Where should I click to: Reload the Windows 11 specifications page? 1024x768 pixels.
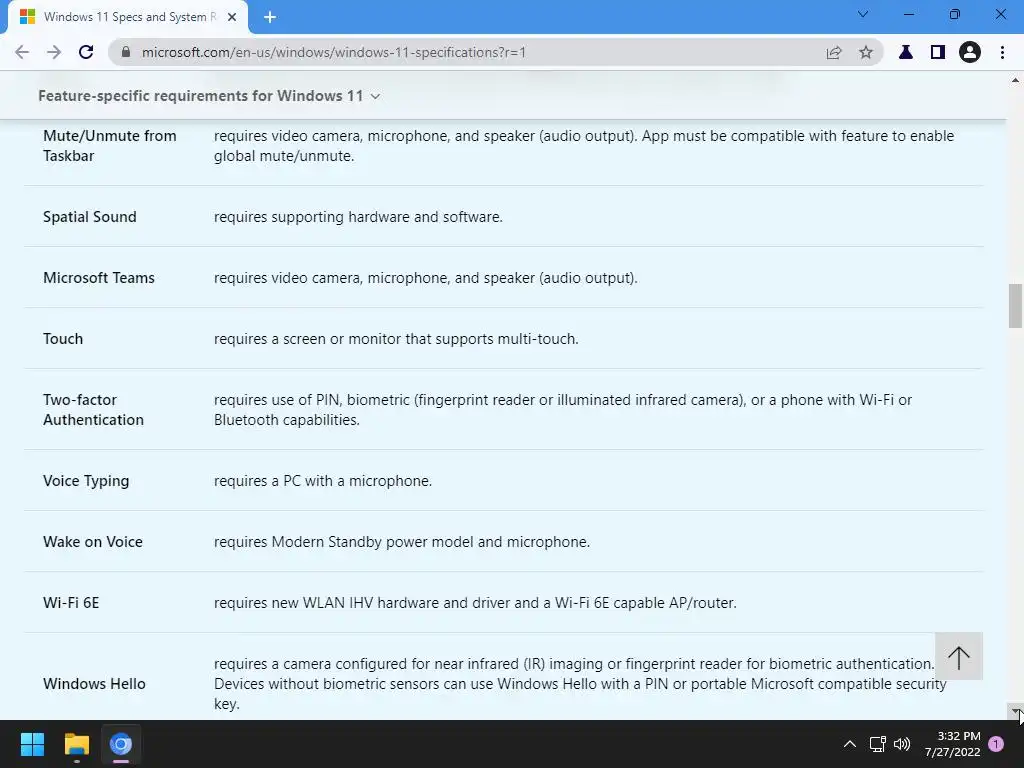pos(86,52)
